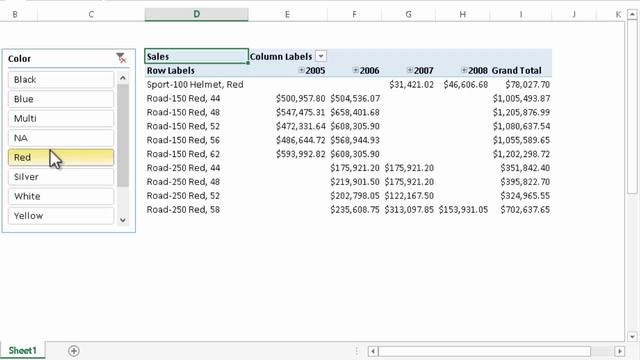Click the Color slicer title
The image size is (640, 360).
pyautogui.click(x=20, y=59)
